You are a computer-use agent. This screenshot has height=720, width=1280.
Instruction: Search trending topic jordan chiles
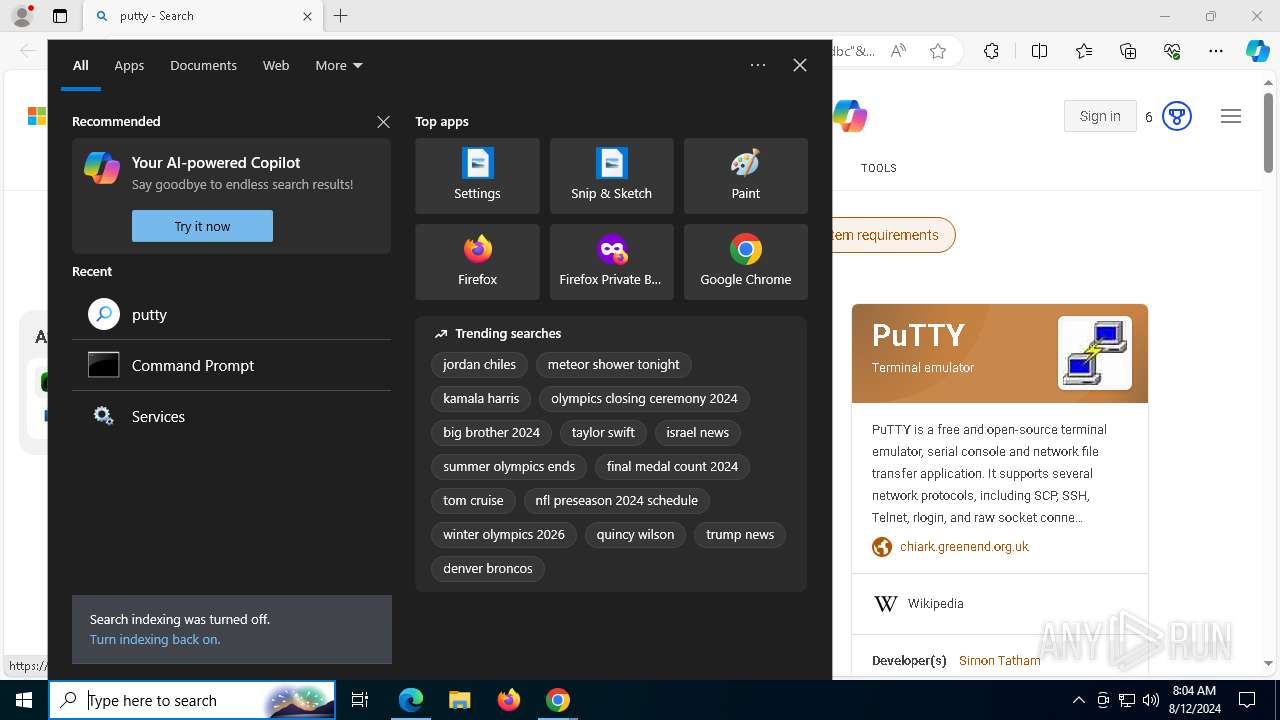[x=479, y=365]
